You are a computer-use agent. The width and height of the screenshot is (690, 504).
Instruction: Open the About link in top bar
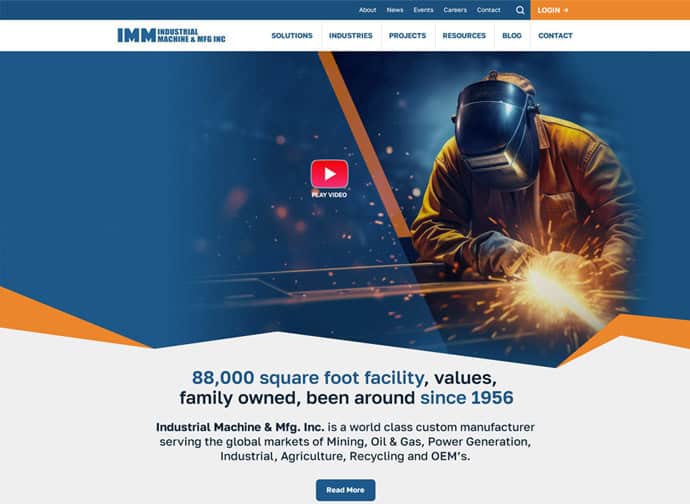(367, 10)
